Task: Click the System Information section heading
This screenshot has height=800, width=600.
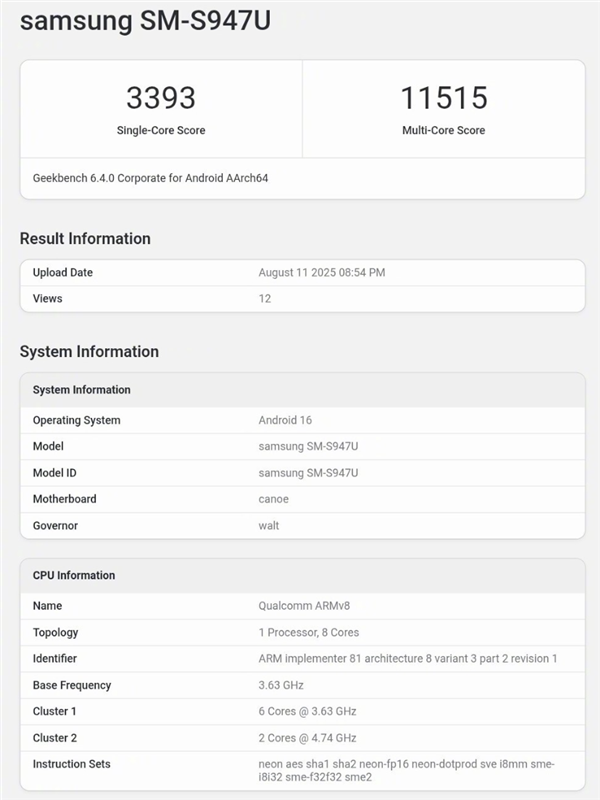Action: pyautogui.click(x=89, y=351)
